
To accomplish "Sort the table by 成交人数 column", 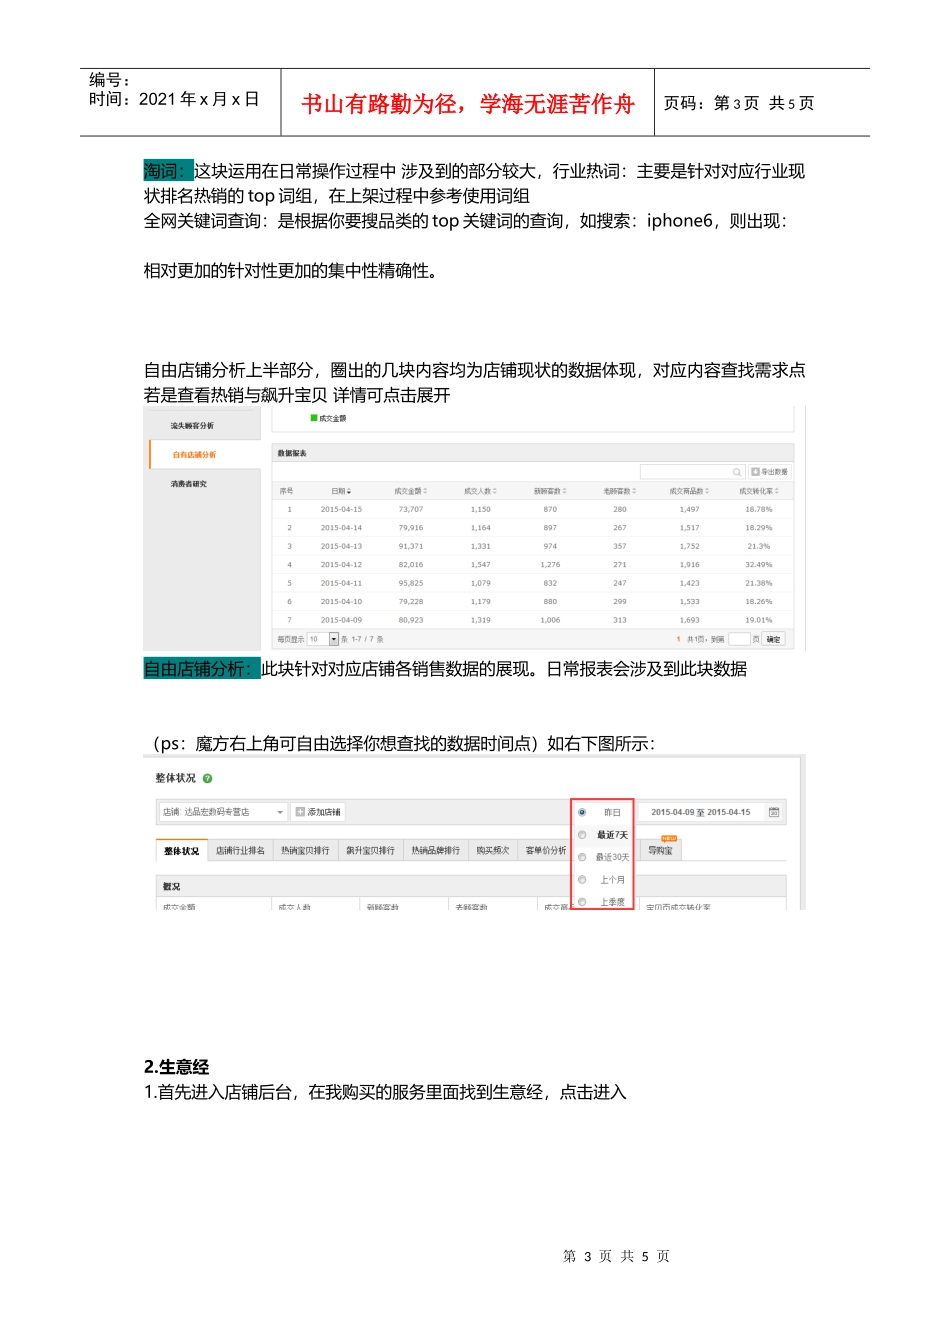I will (x=480, y=491).
